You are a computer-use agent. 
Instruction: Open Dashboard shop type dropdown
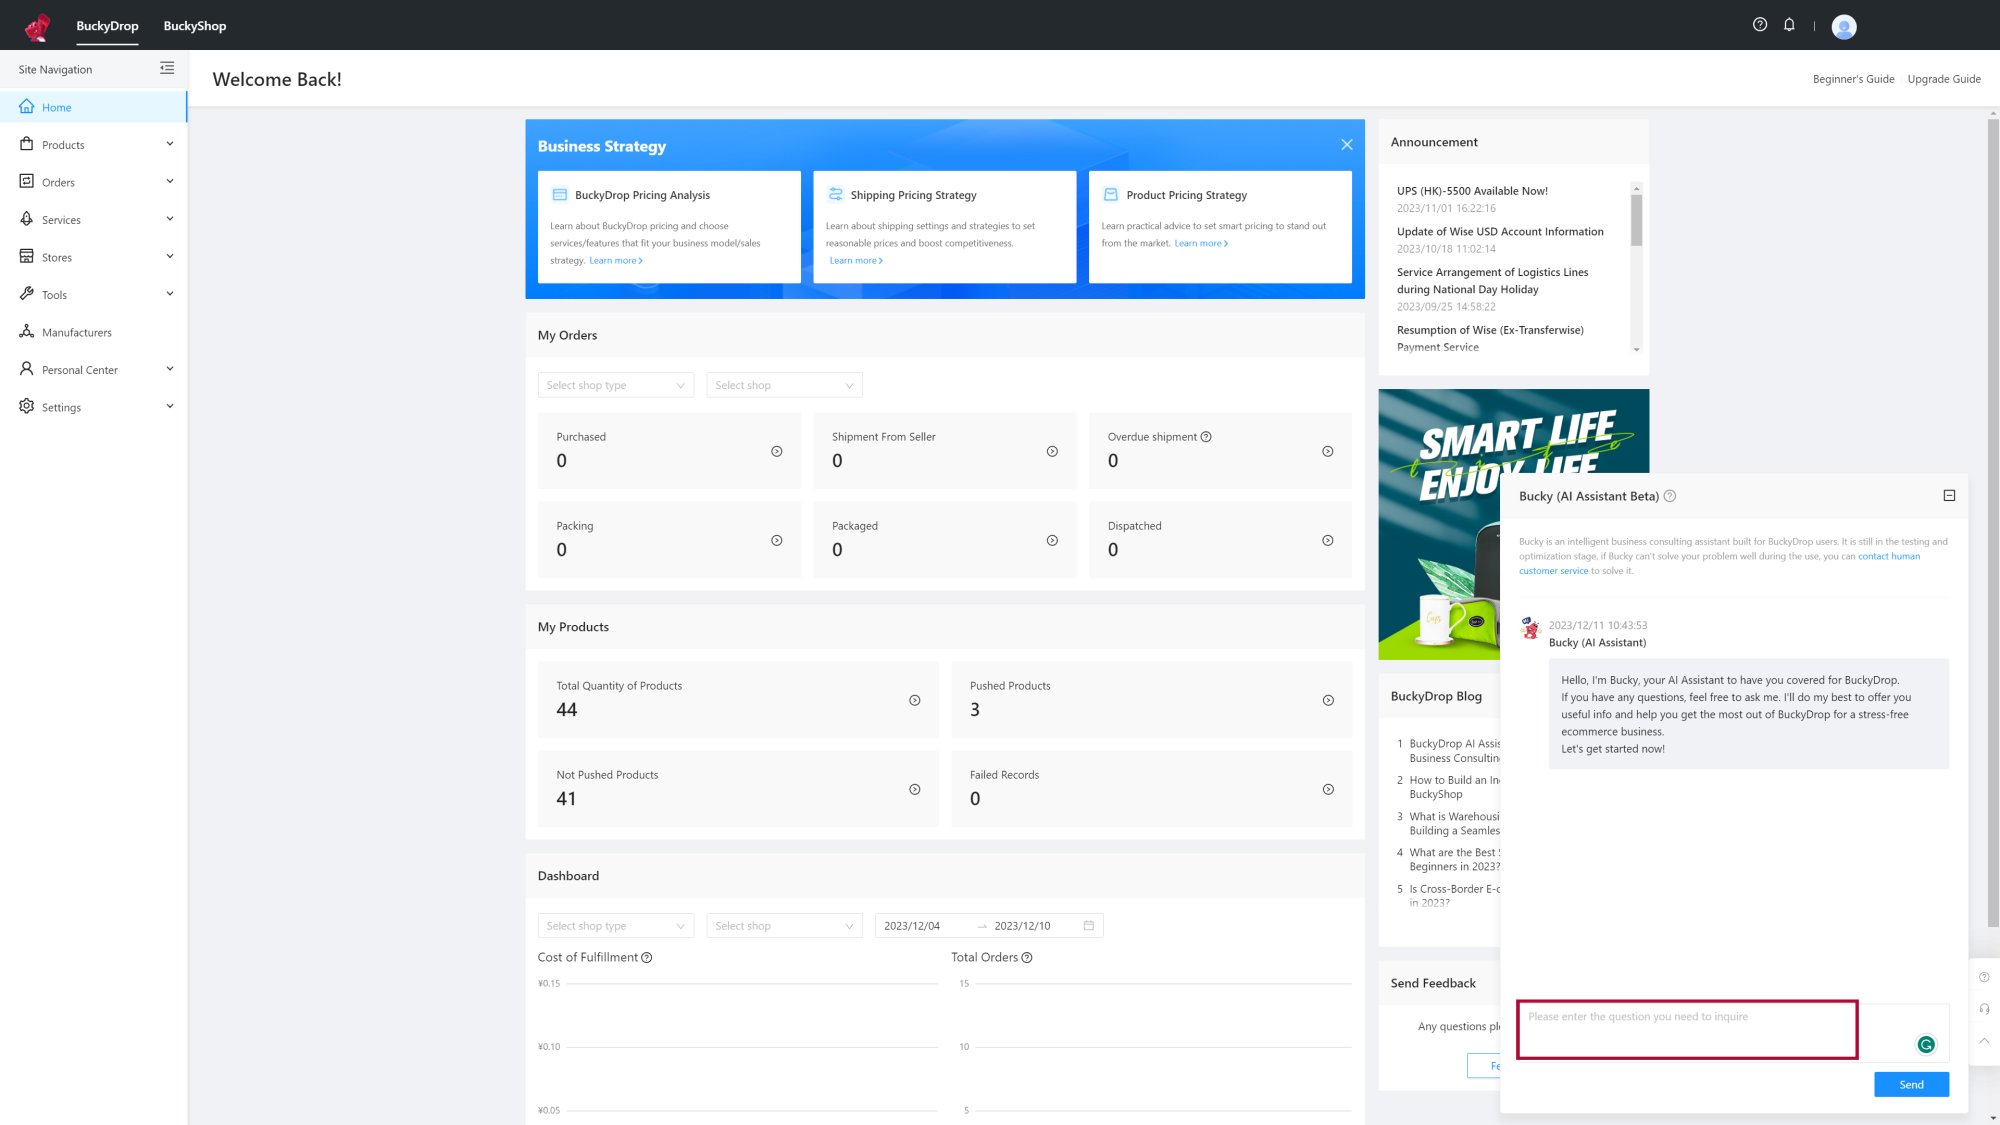pos(616,926)
